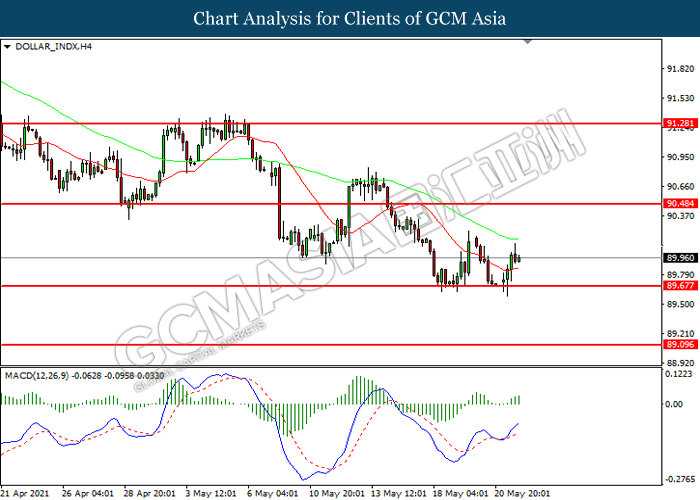Select the 90.484 red price tag
Image resolution: width=700 pixels, height=500 pixels.
(x=680, y=204)
